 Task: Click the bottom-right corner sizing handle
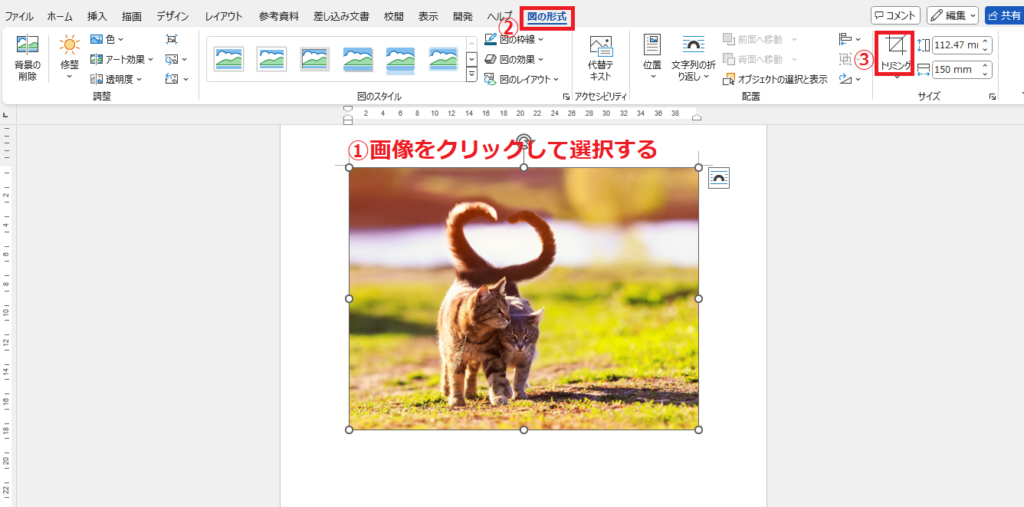698,430
